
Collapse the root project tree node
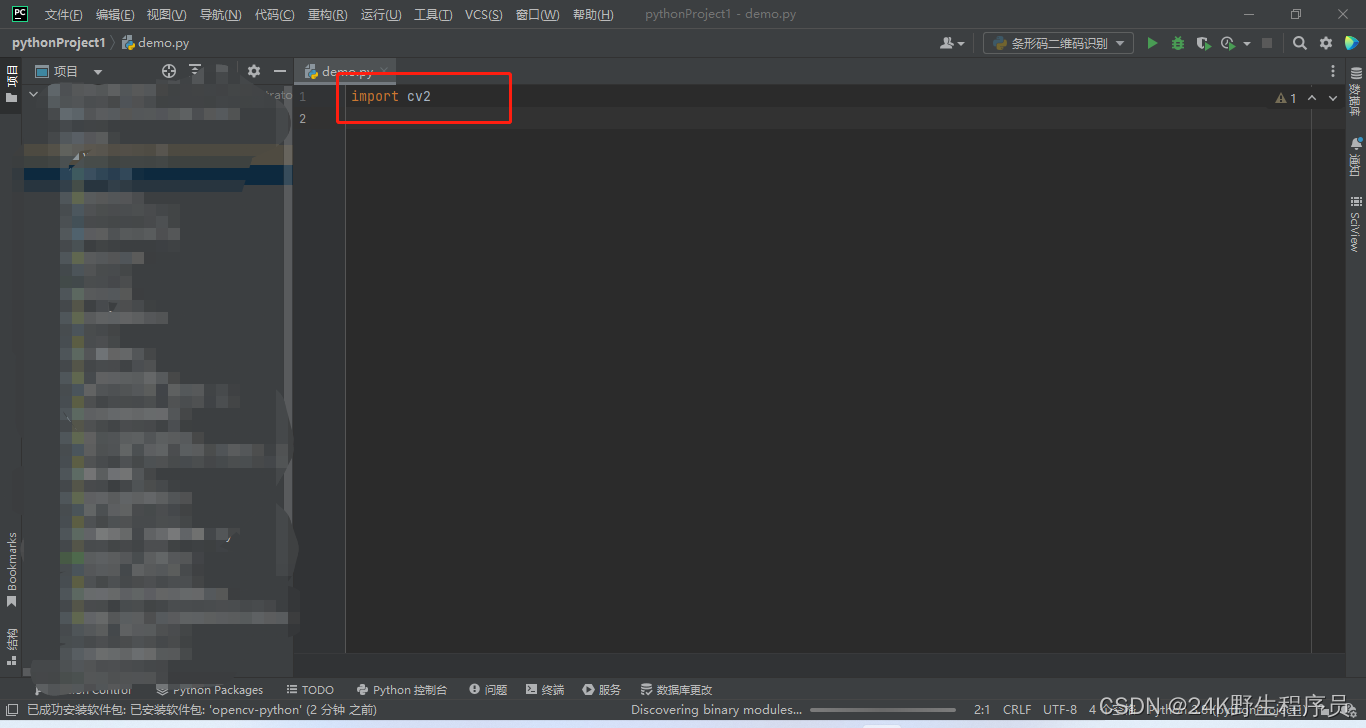click(x=33, y=94)
